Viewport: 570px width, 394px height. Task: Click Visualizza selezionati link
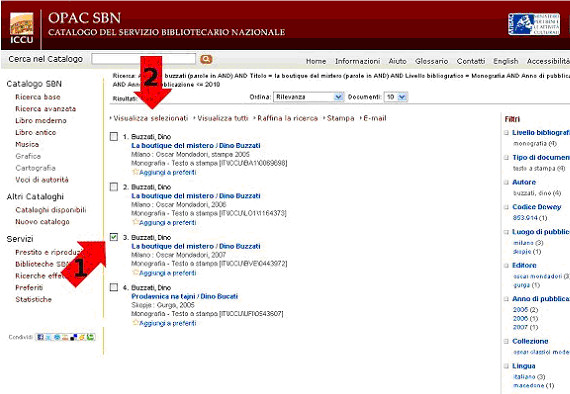pos(150,118)
